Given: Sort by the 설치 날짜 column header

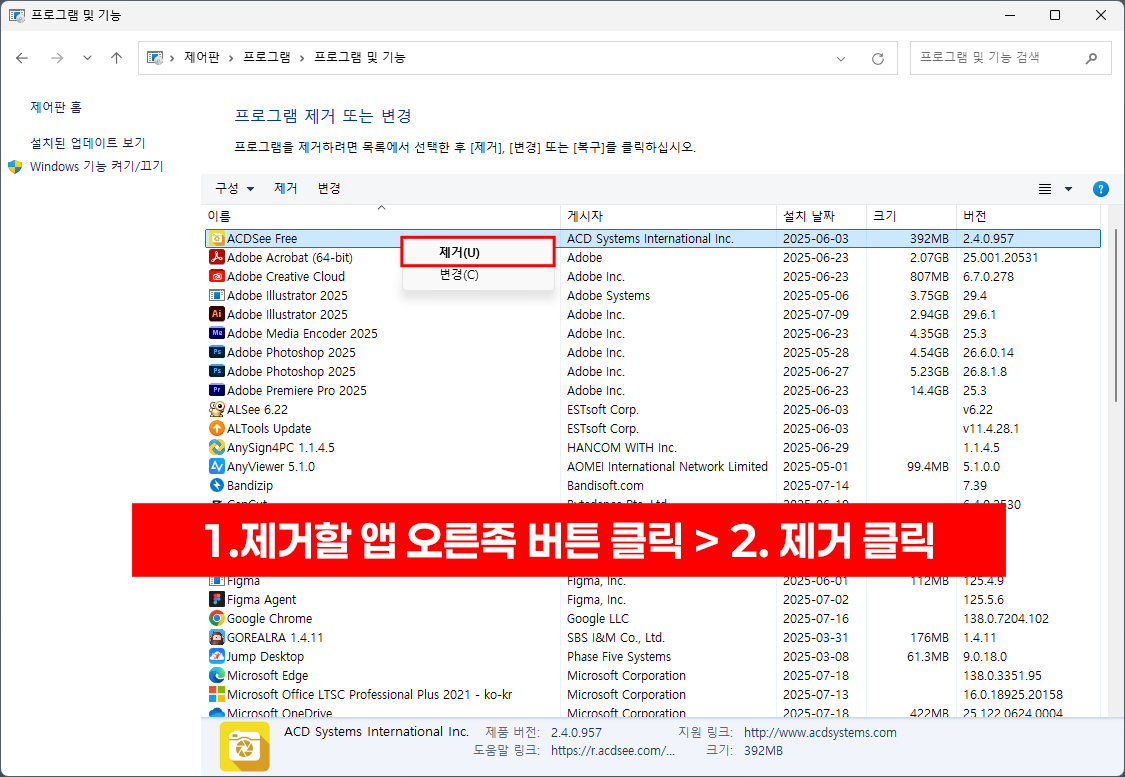Looking at the screenshot, I should [821, 216].
